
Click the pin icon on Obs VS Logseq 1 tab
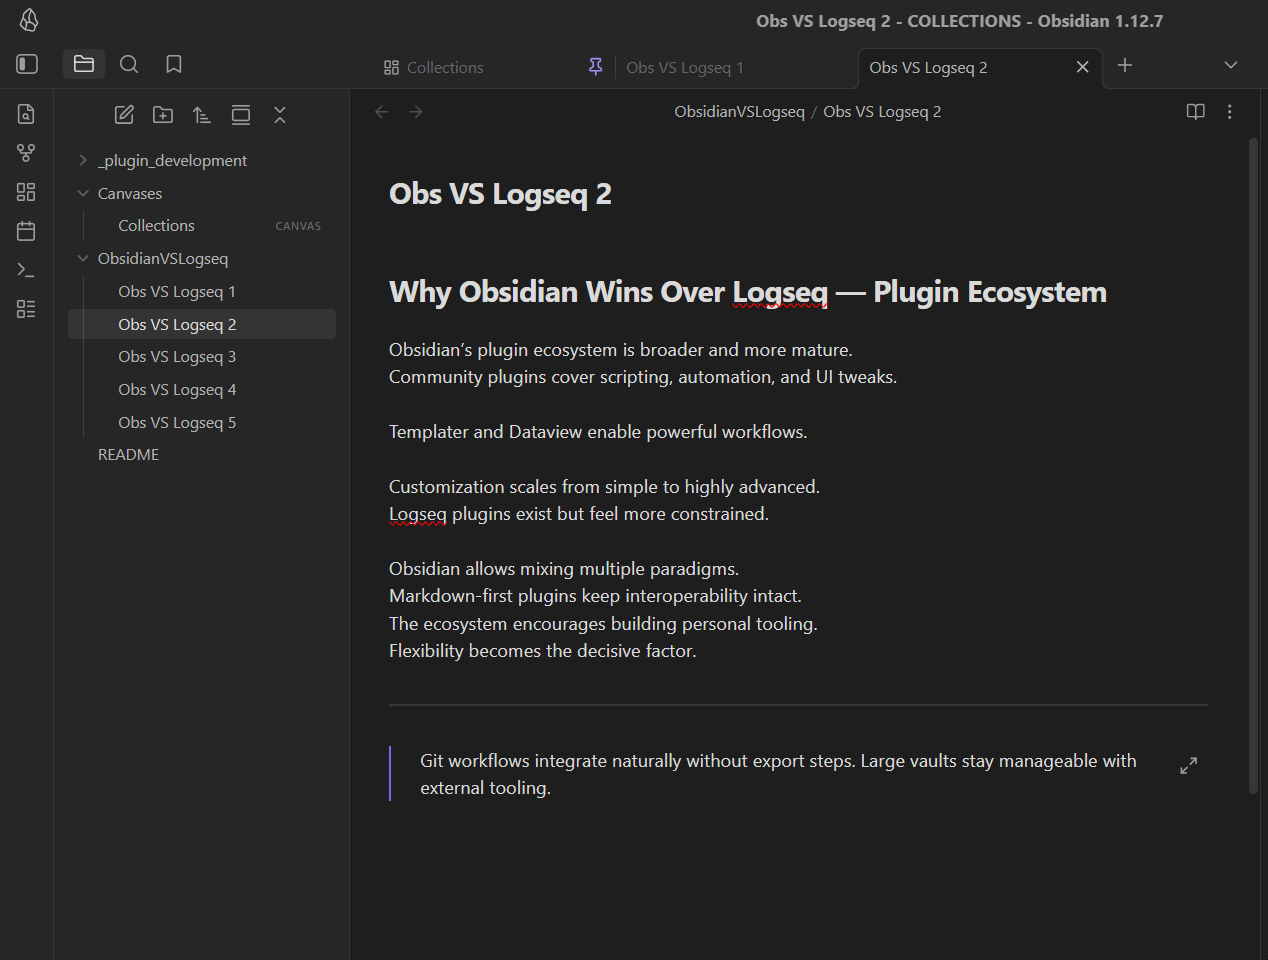point(596,67)
